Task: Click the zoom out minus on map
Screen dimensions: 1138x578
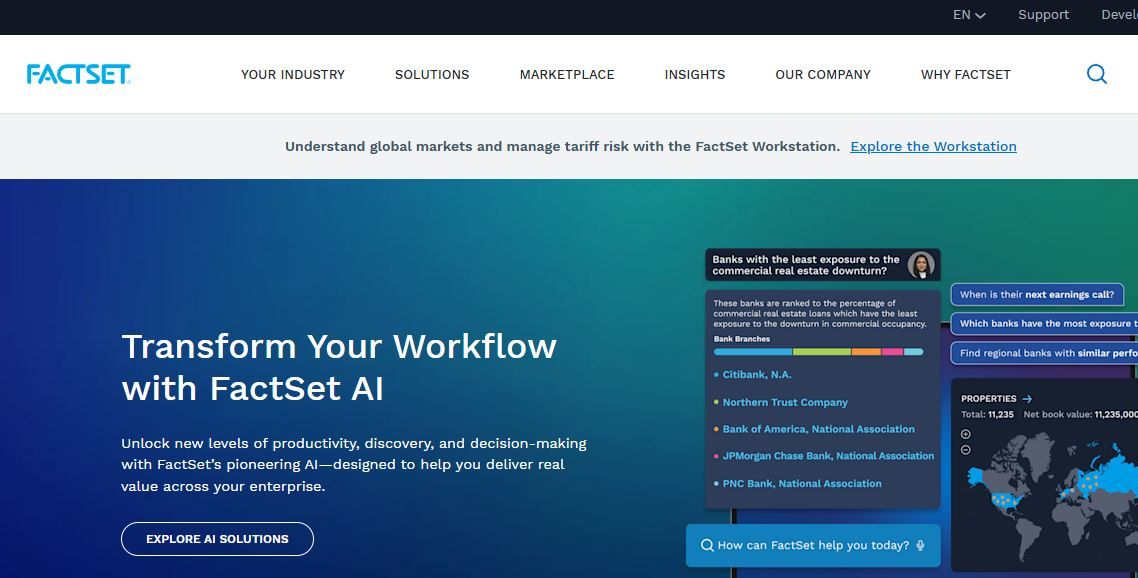Action: tap(965, 449)
